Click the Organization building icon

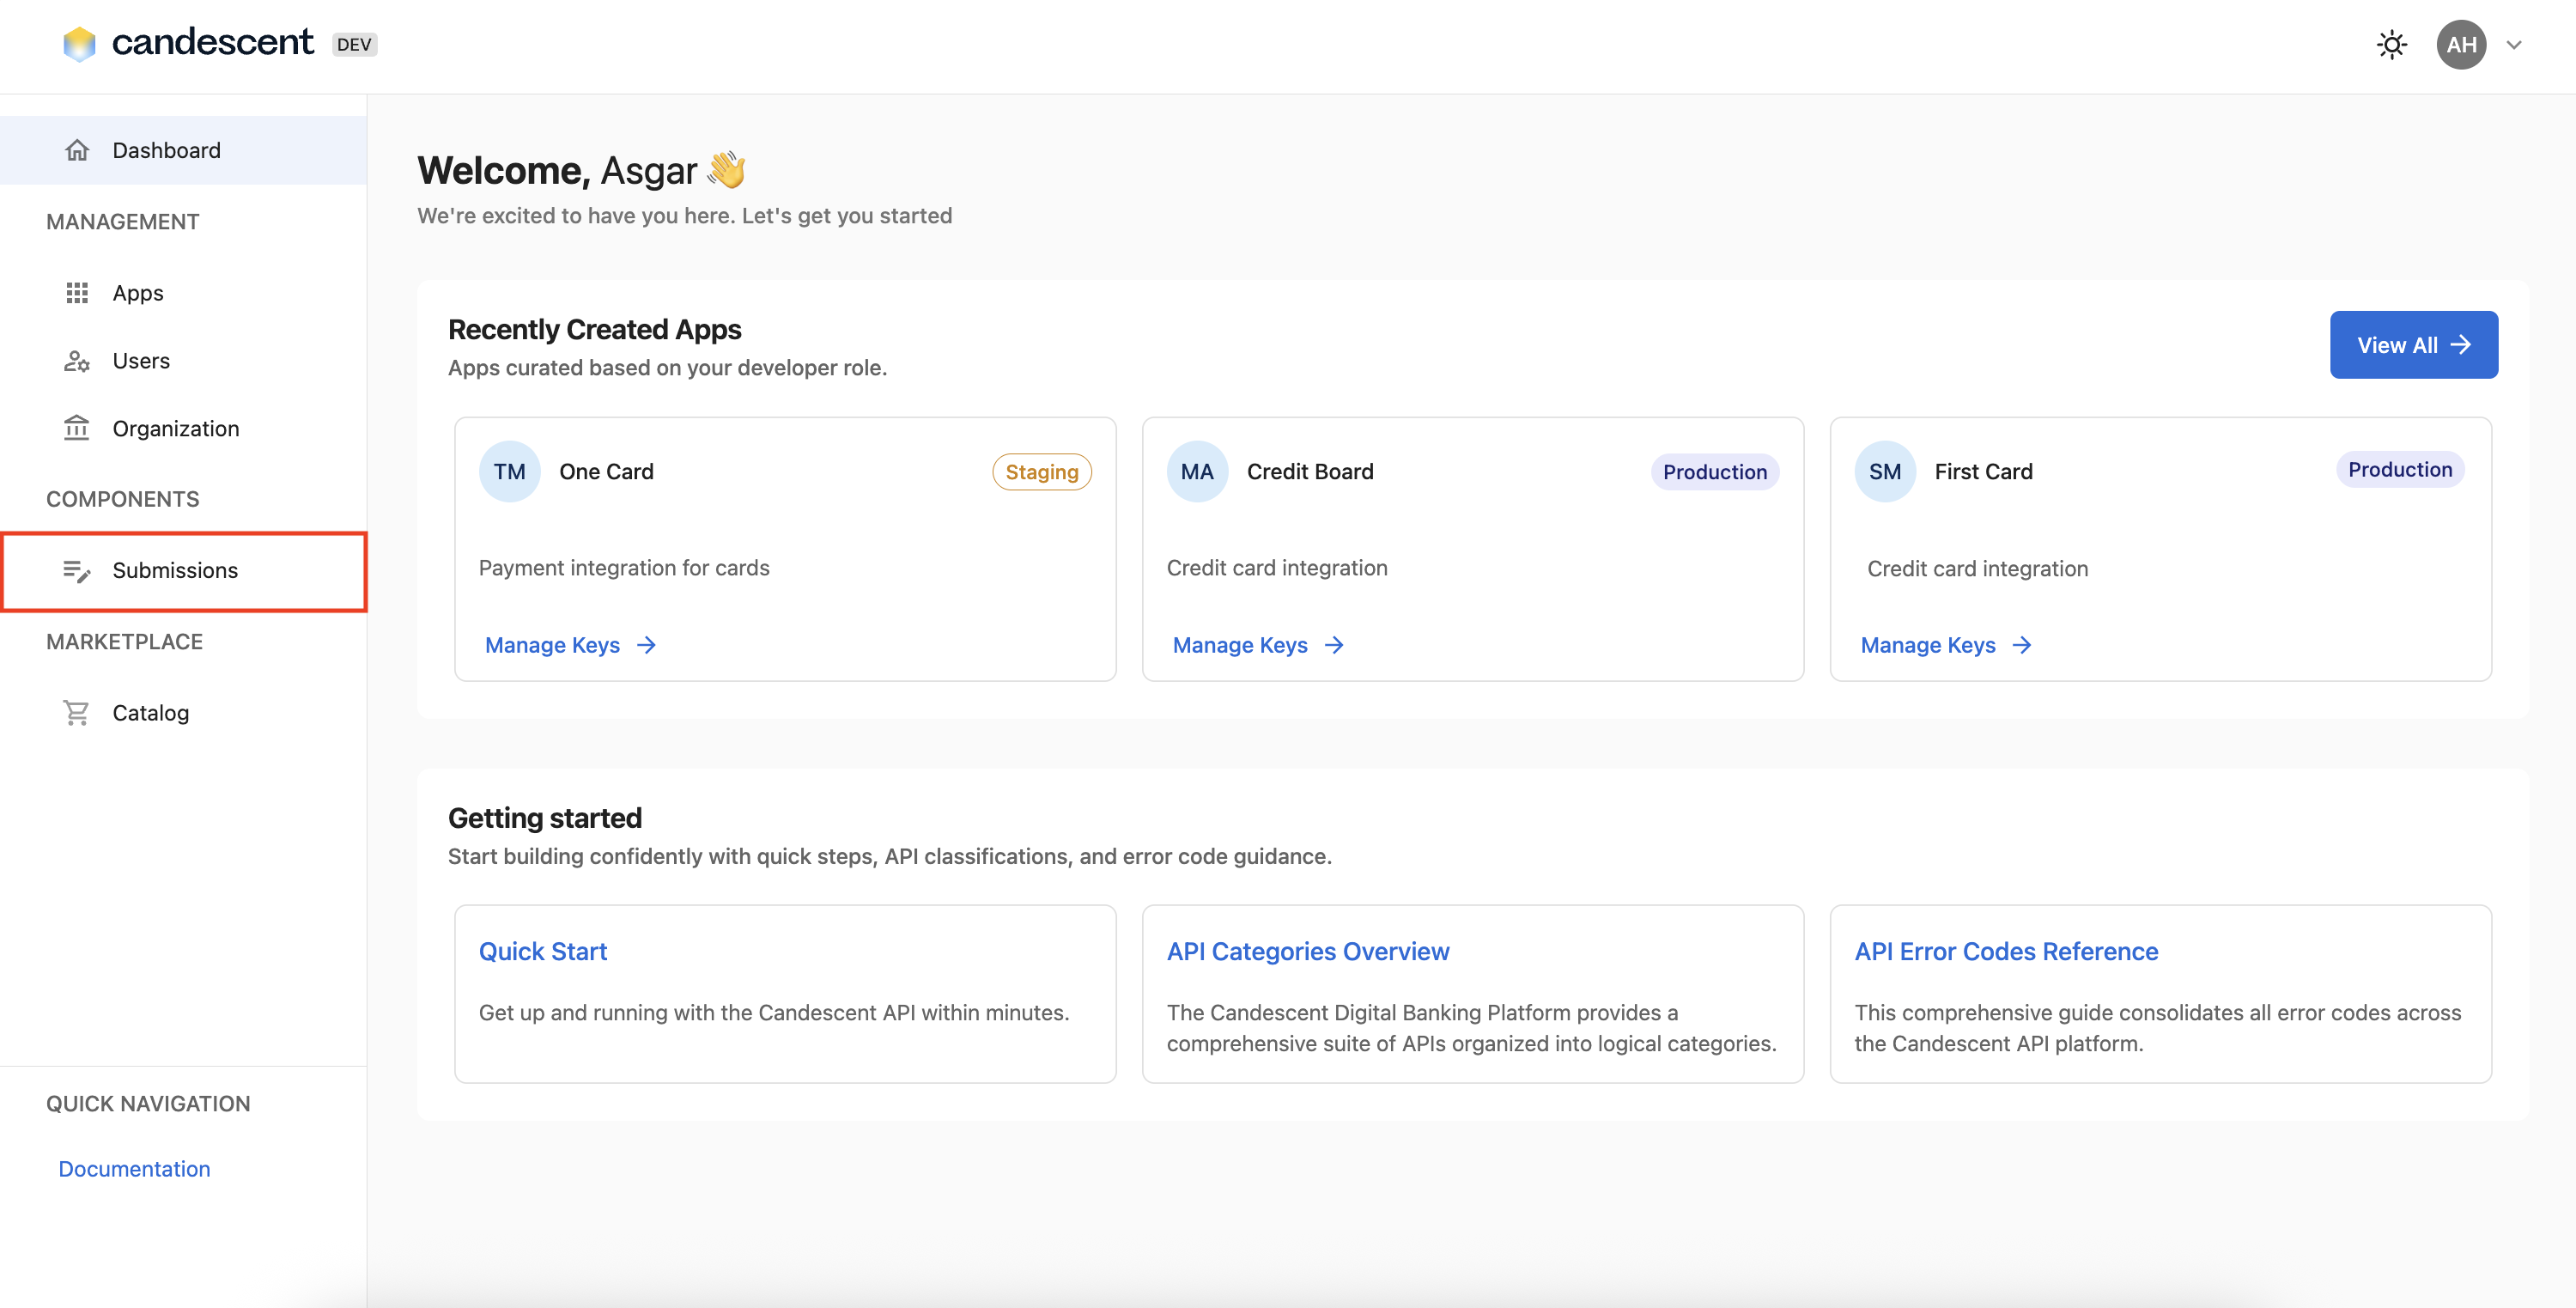(77, 428)
